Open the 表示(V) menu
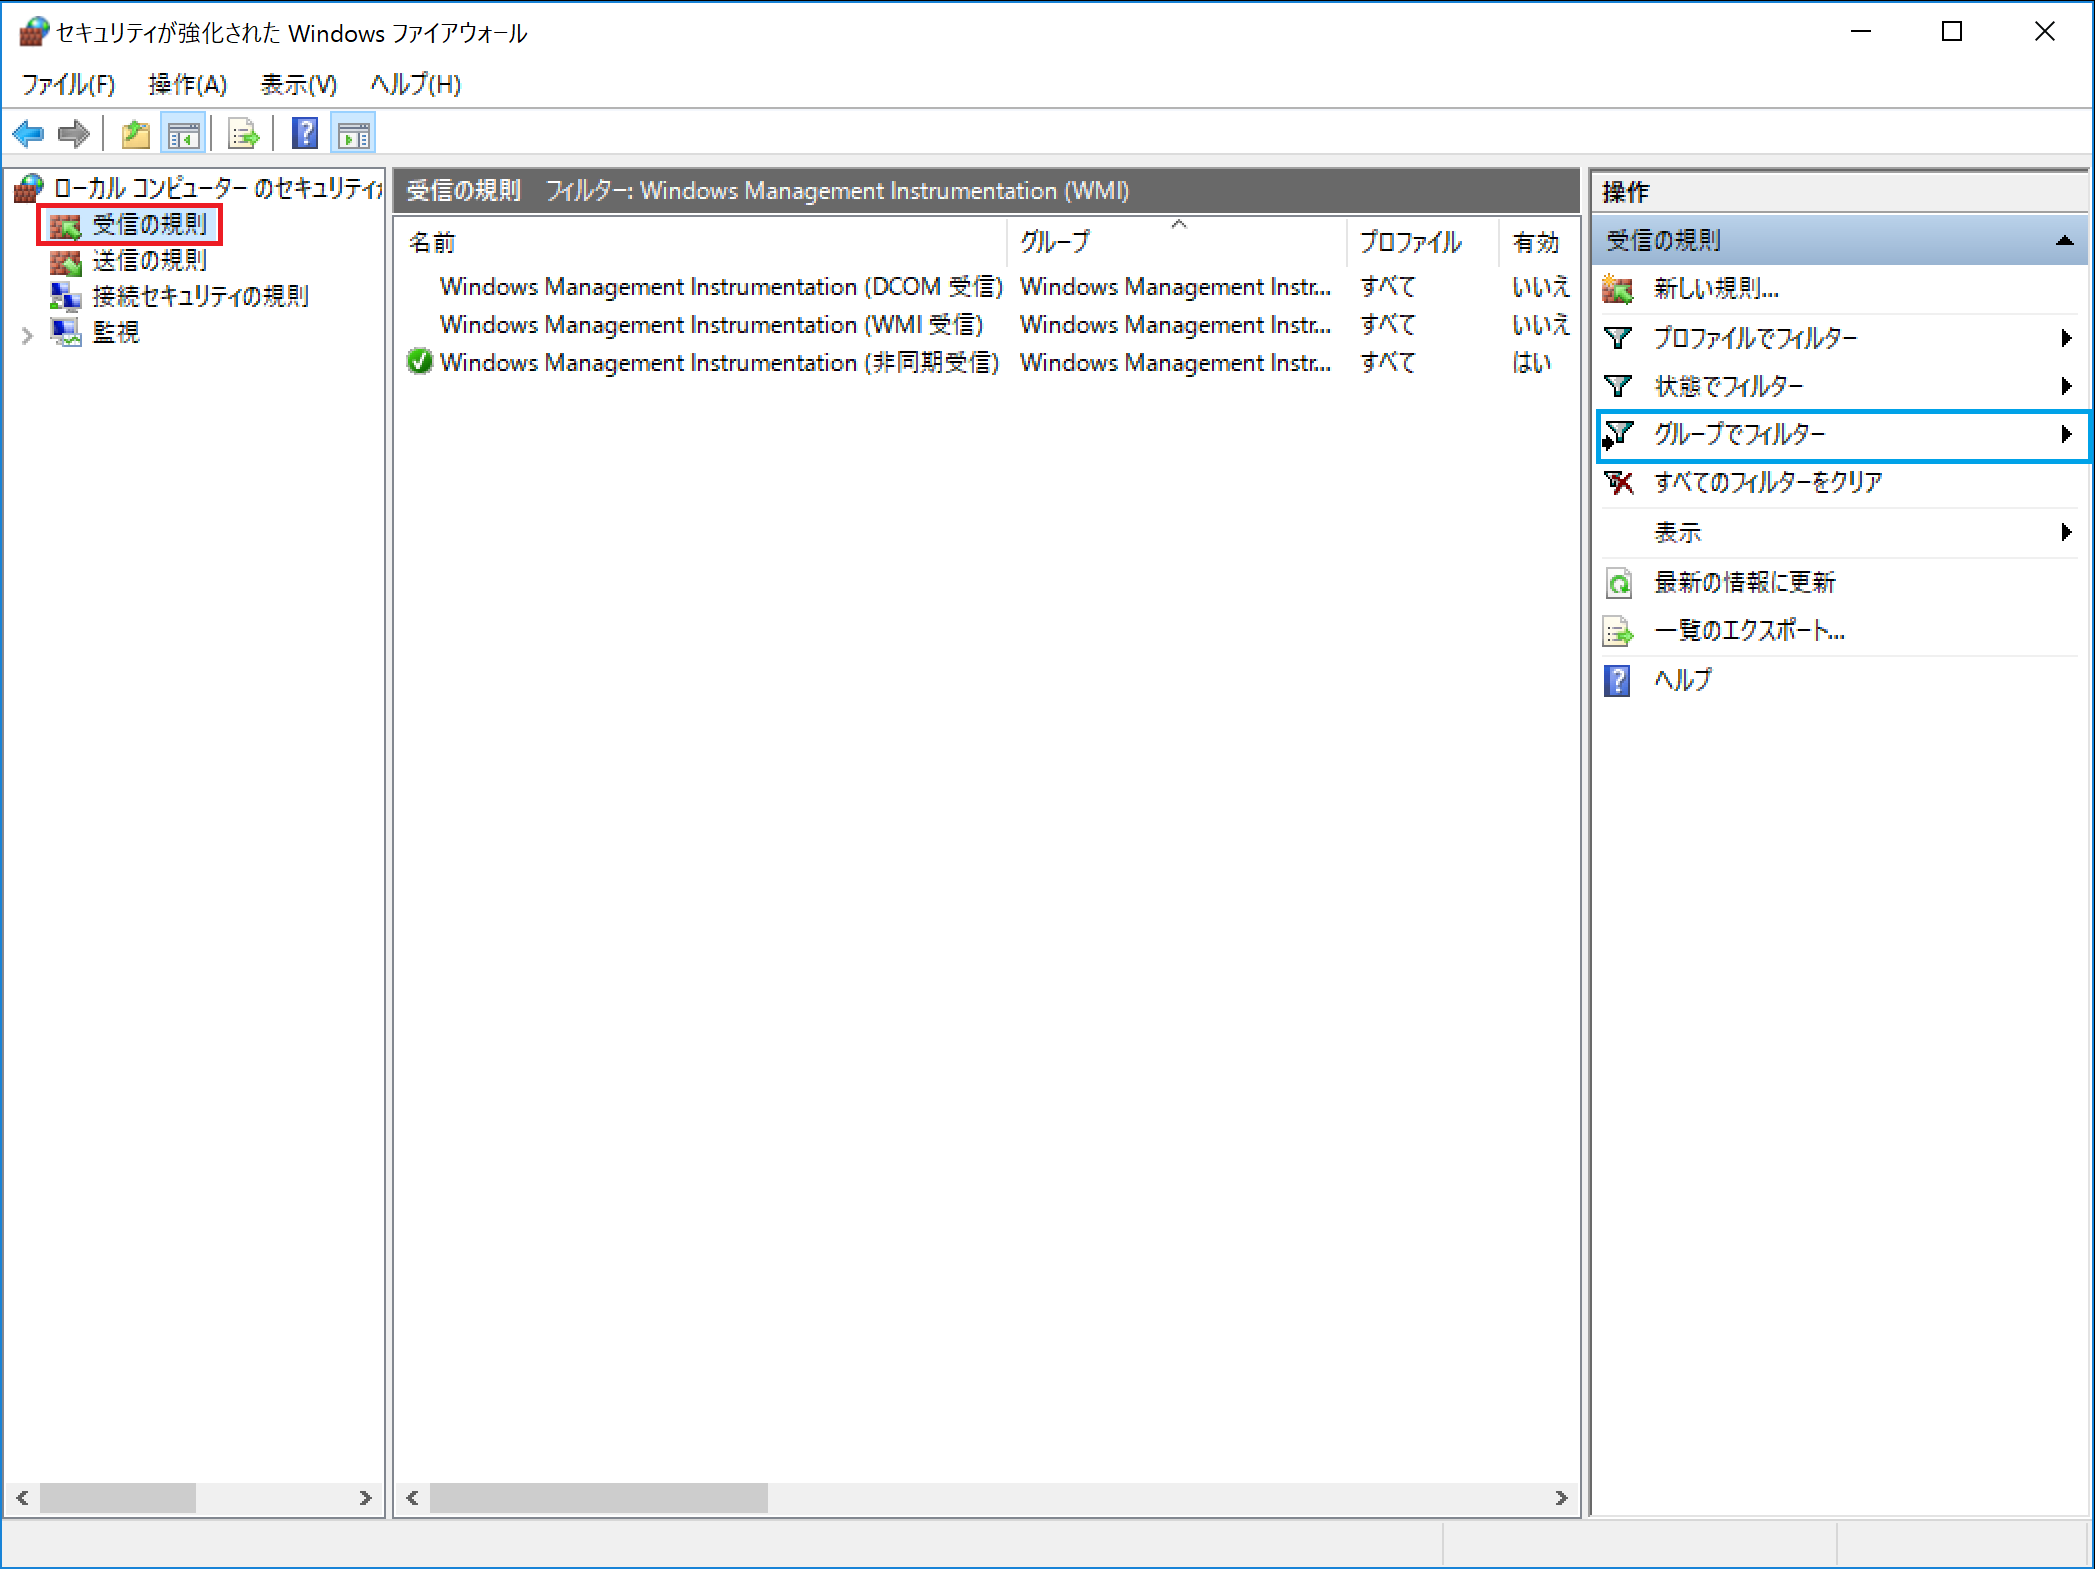 [x=298, y=84]
